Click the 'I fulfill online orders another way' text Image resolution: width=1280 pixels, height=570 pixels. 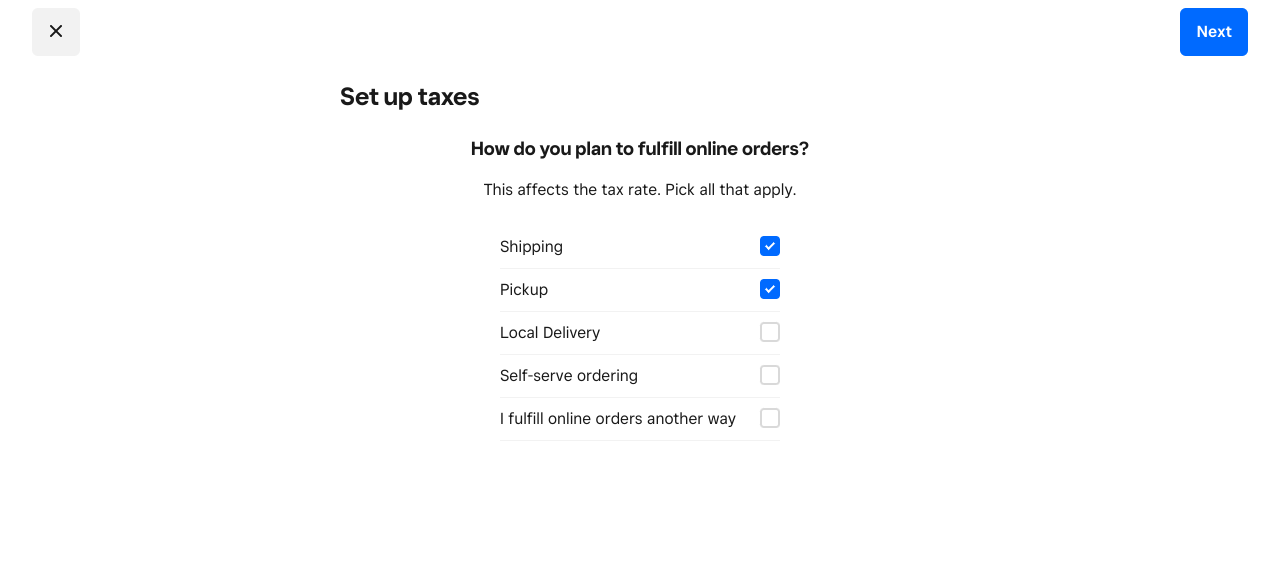[617, 419]
